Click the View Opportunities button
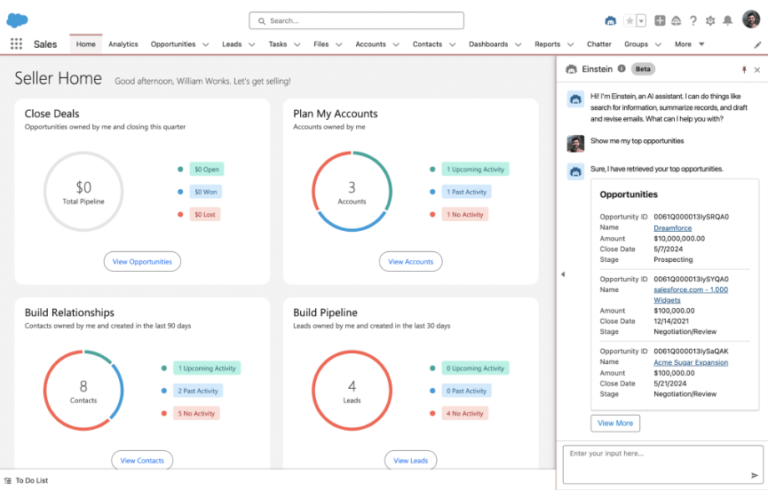 click(x=142, y=261)
